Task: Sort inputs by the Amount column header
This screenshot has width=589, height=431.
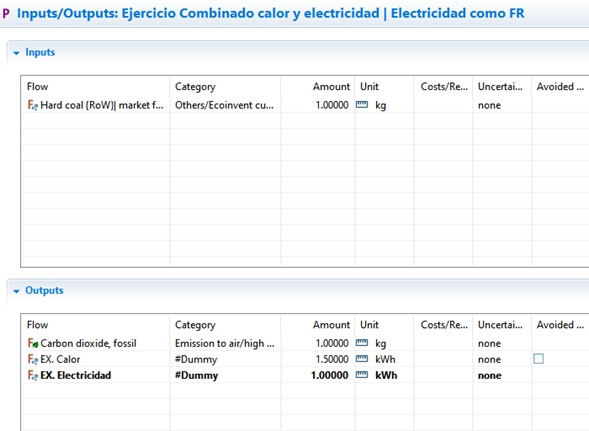Action: [x=331, y=87]
